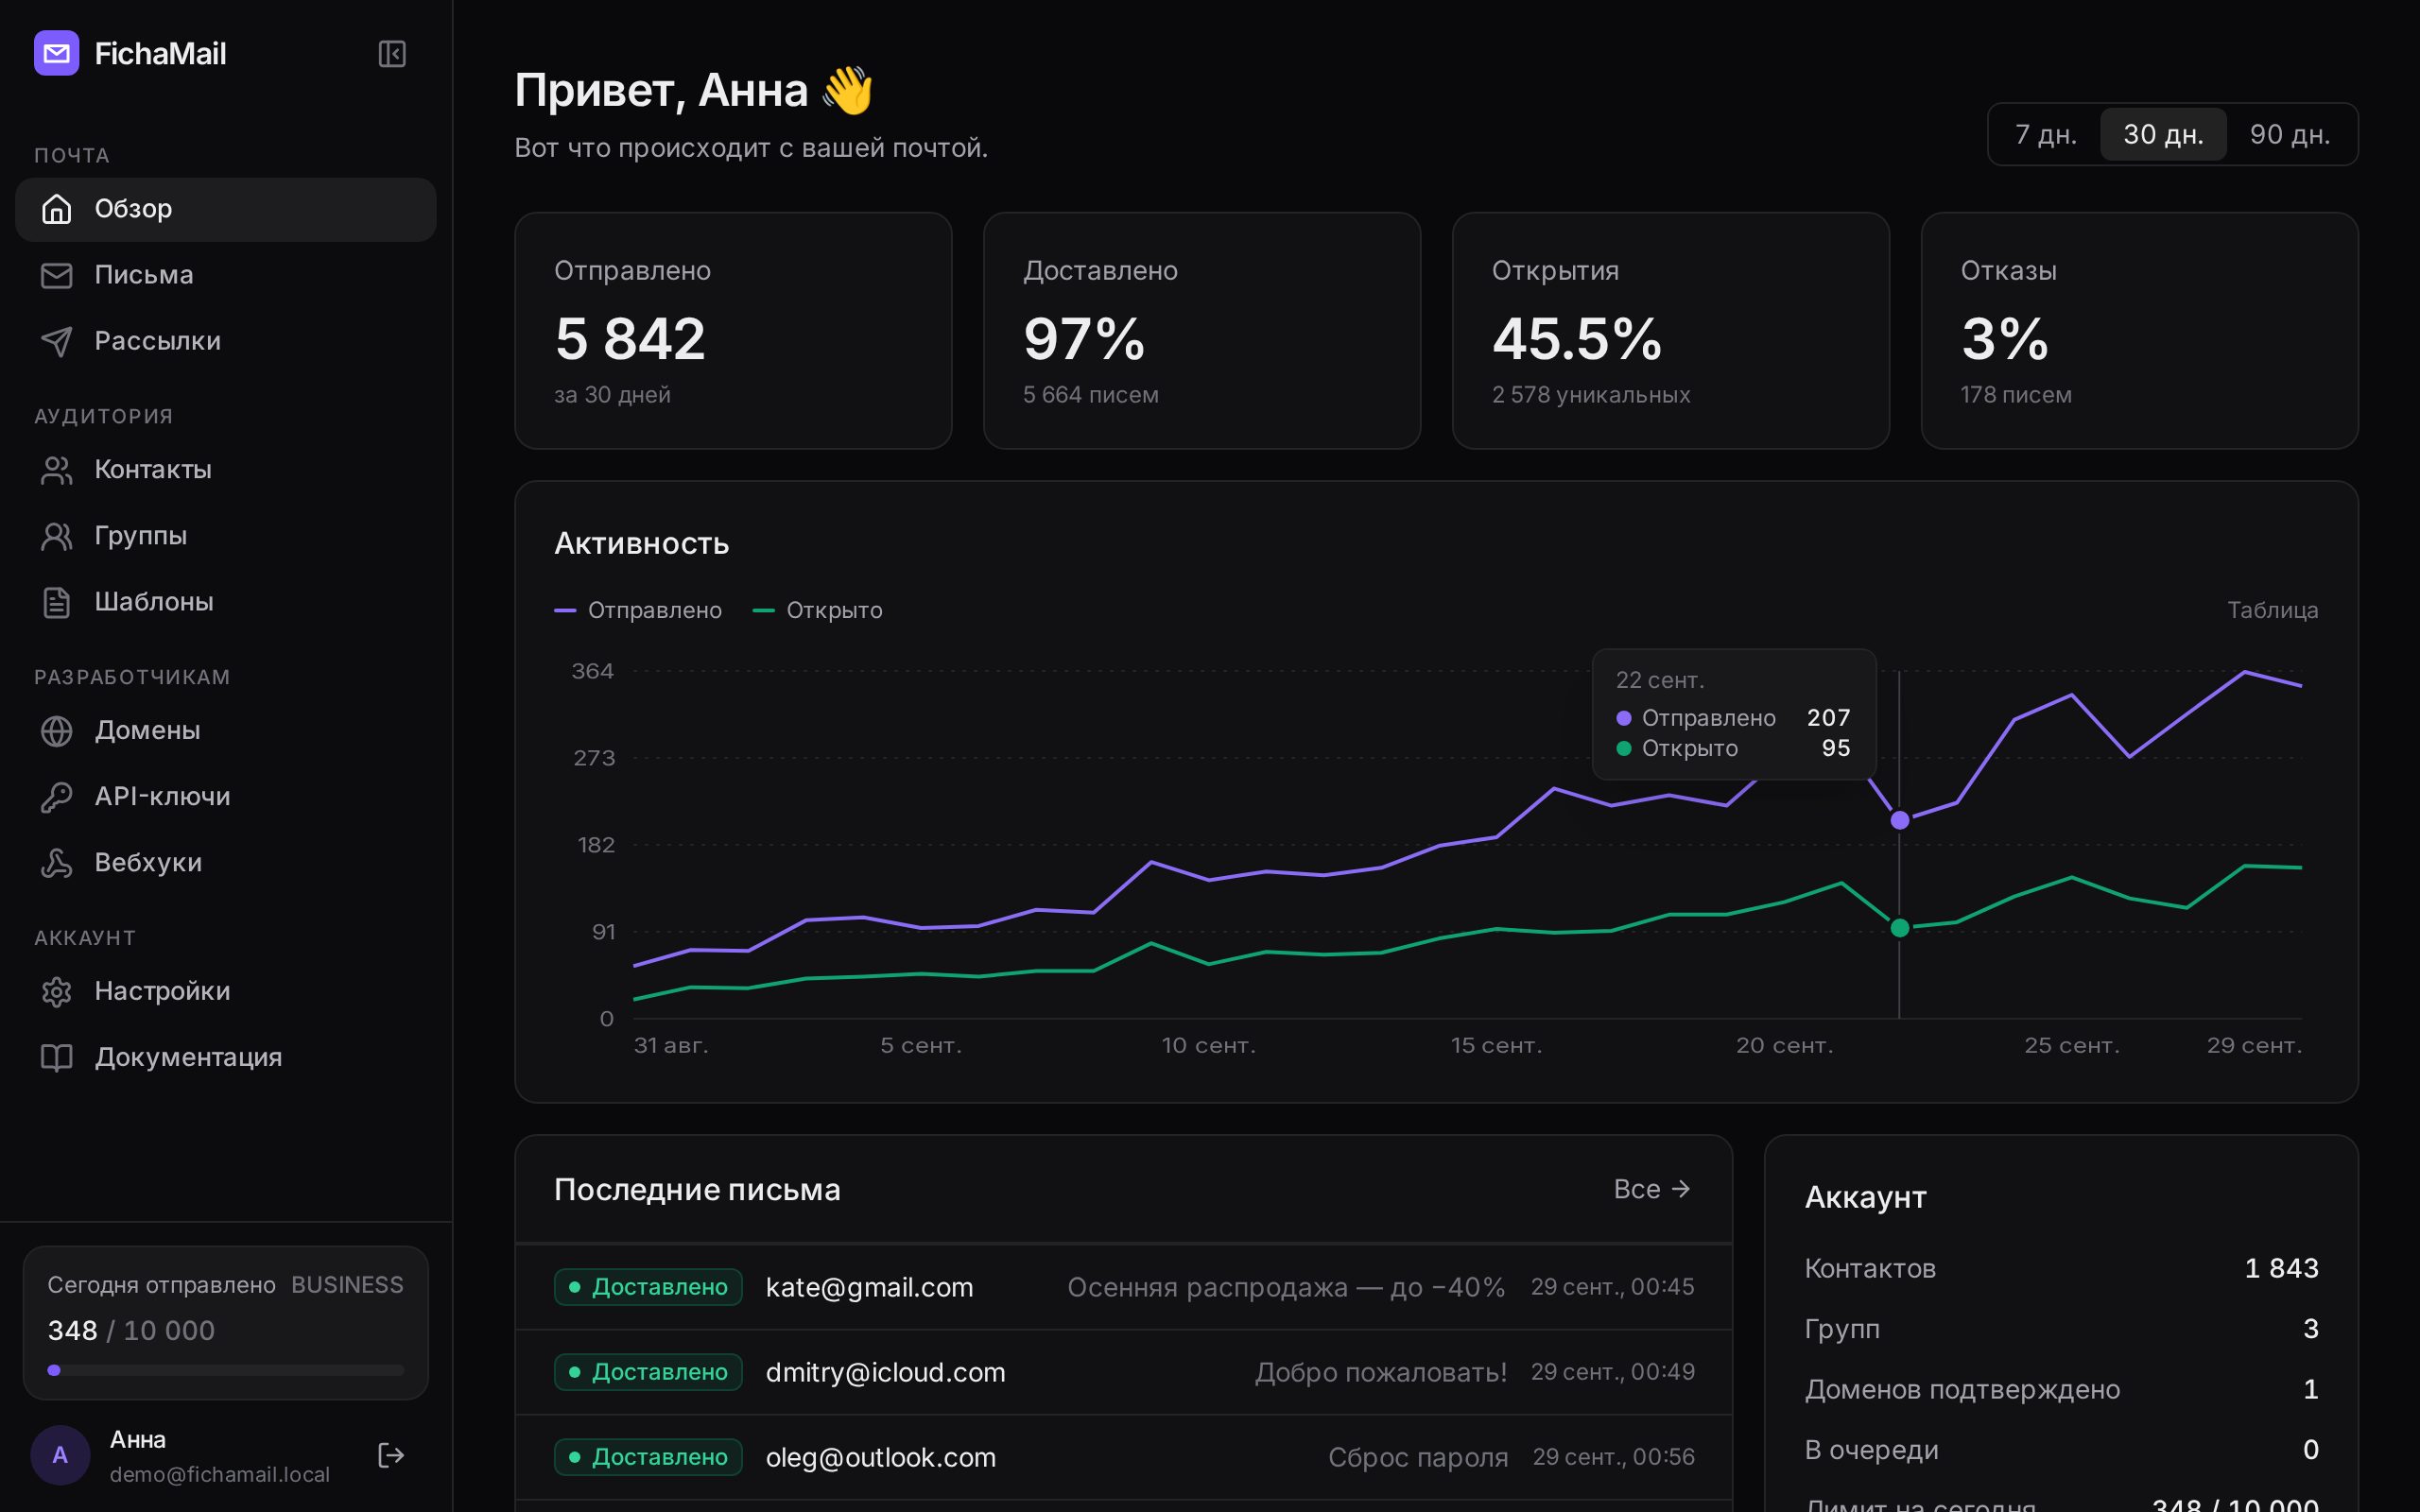
Task: Click the Анна user profile name
Action: click(x=138, y=1439)
